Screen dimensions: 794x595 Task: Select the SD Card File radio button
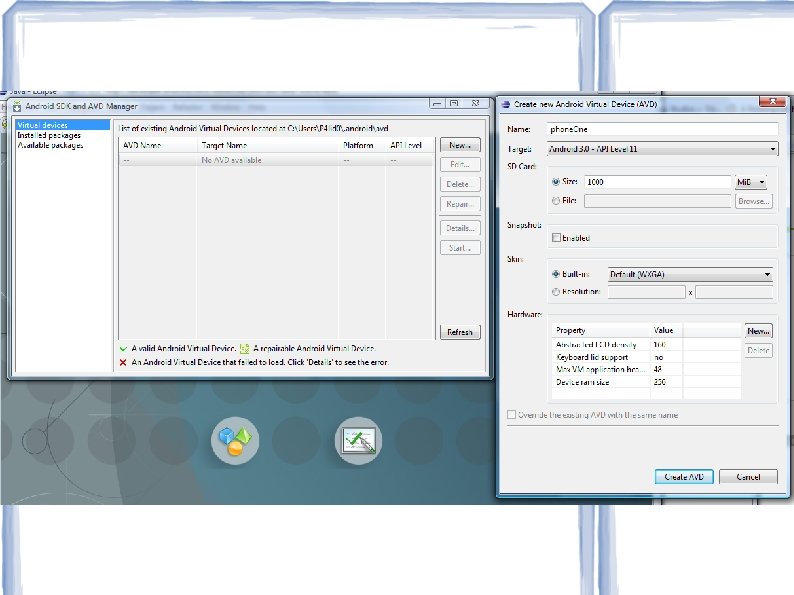click(x=556, y=201)
